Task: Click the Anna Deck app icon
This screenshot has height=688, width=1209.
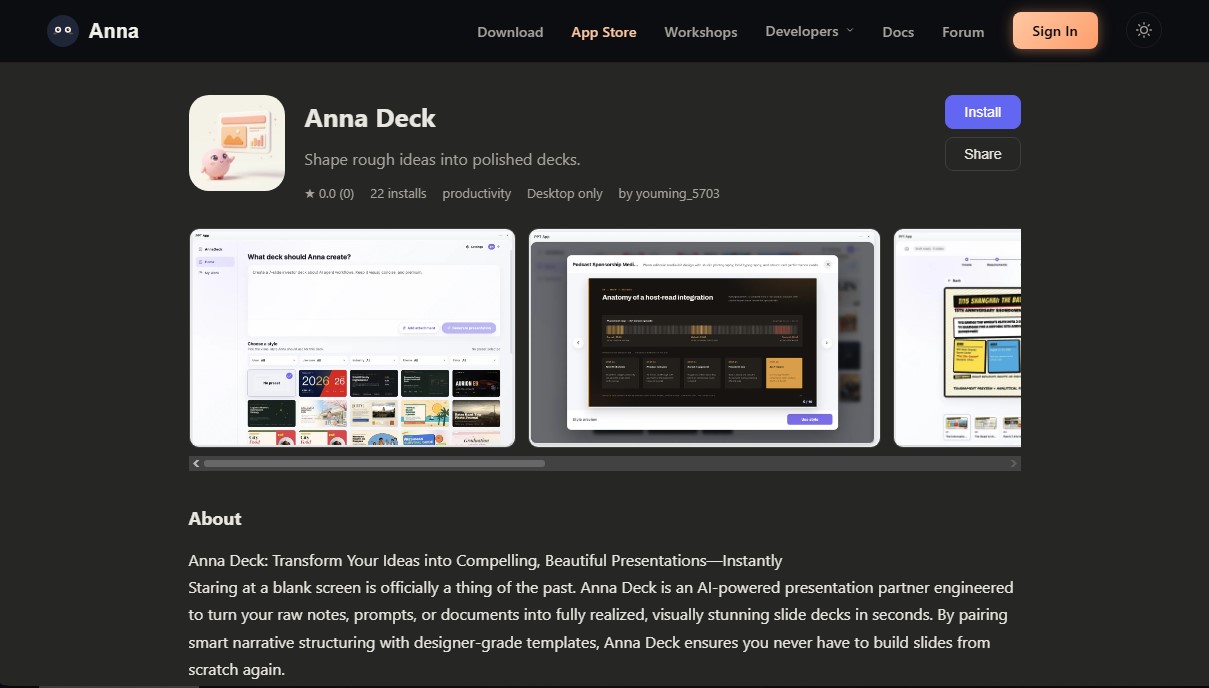Action: (237, 143)
